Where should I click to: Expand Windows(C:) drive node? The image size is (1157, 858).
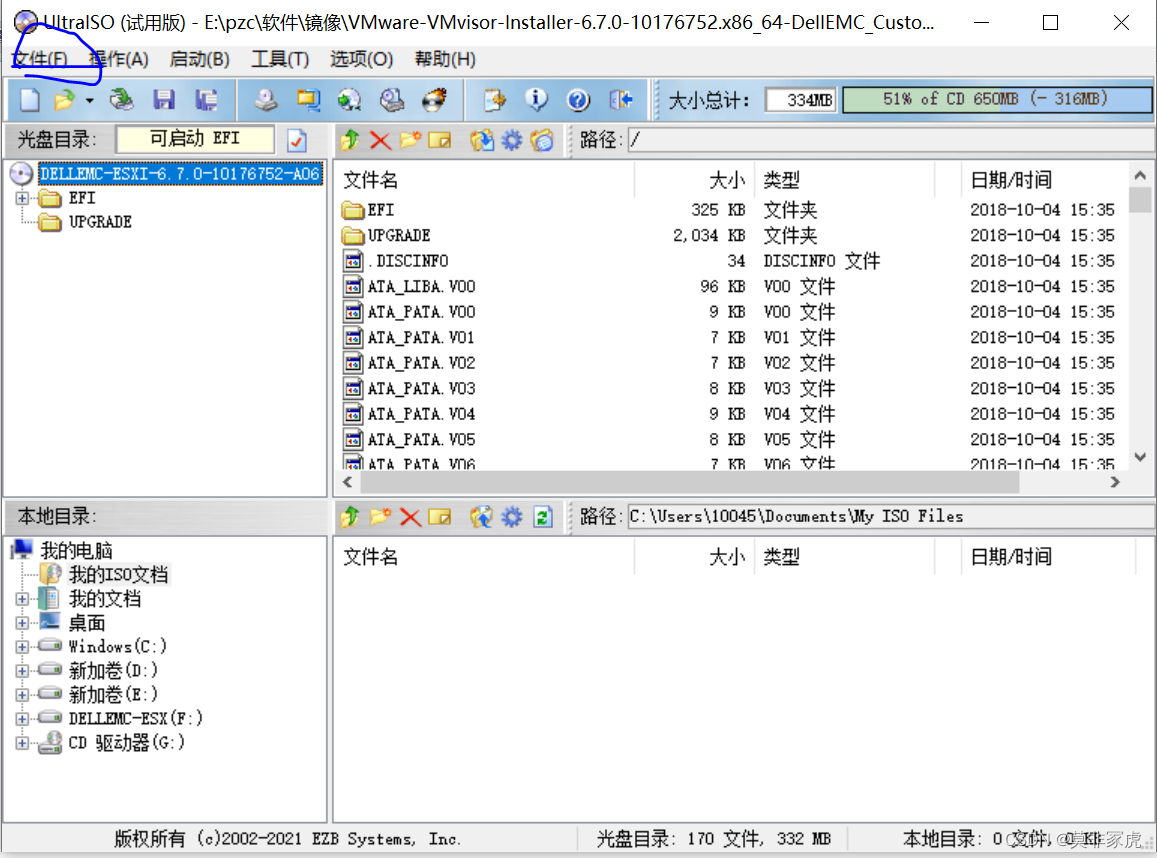pyautogui.click(x=22, y=647)
